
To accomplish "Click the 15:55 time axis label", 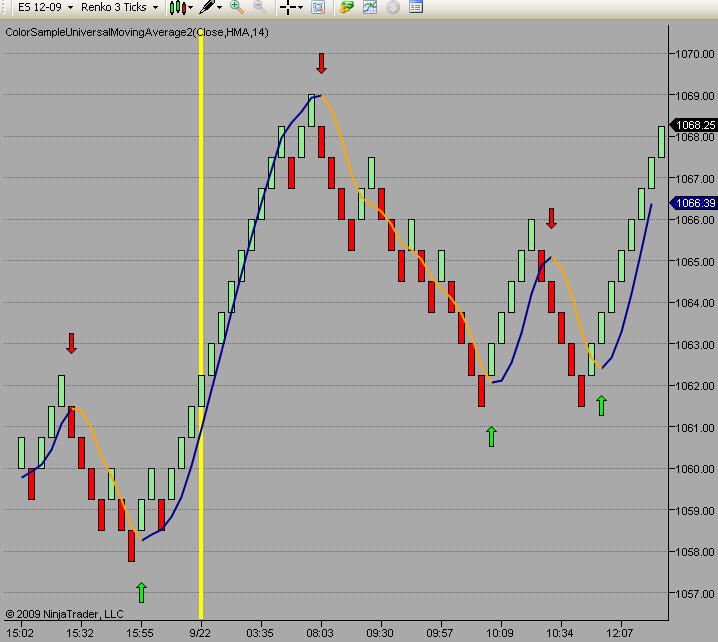I will tap(140, 633).
